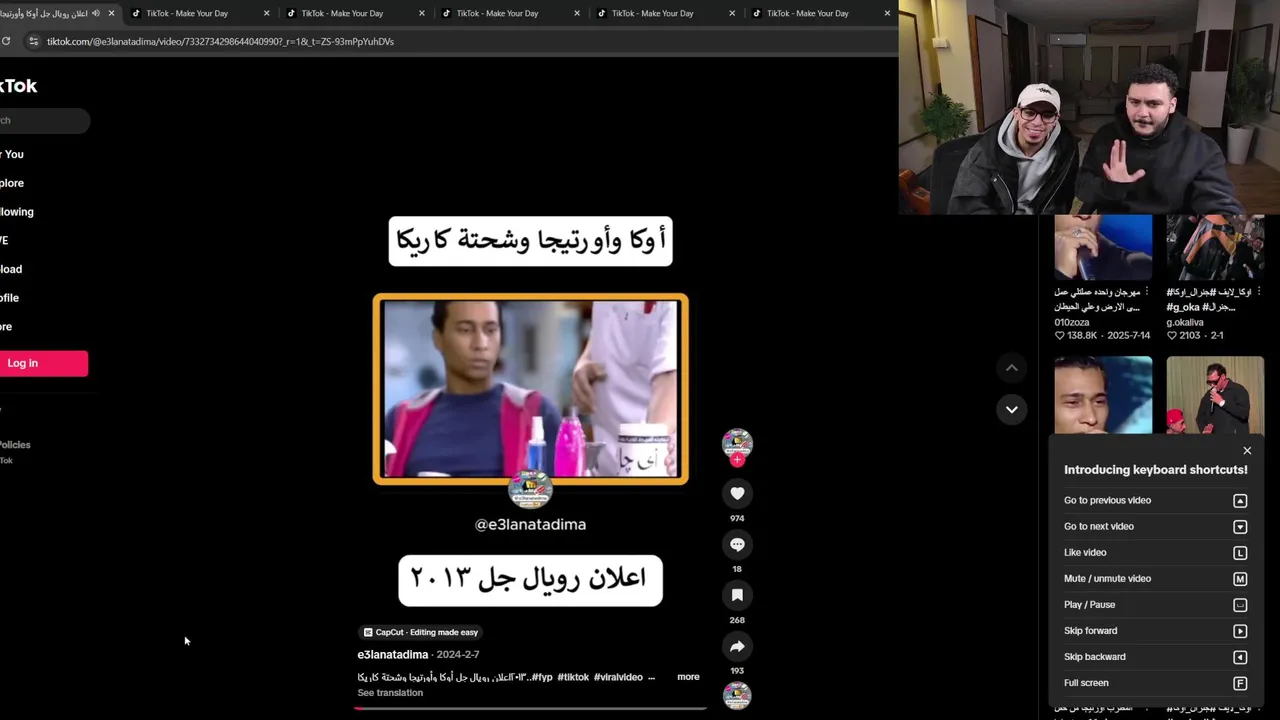Click 010zoza username under thumbnail

coord(1071,322)
